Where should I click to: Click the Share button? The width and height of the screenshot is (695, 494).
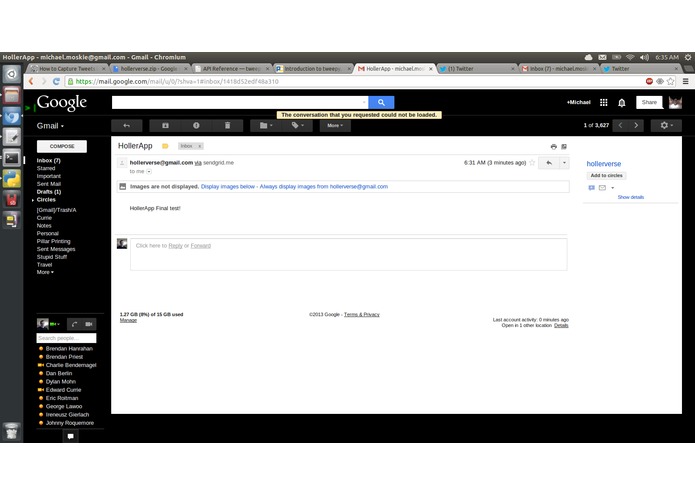tap(649, 102)
